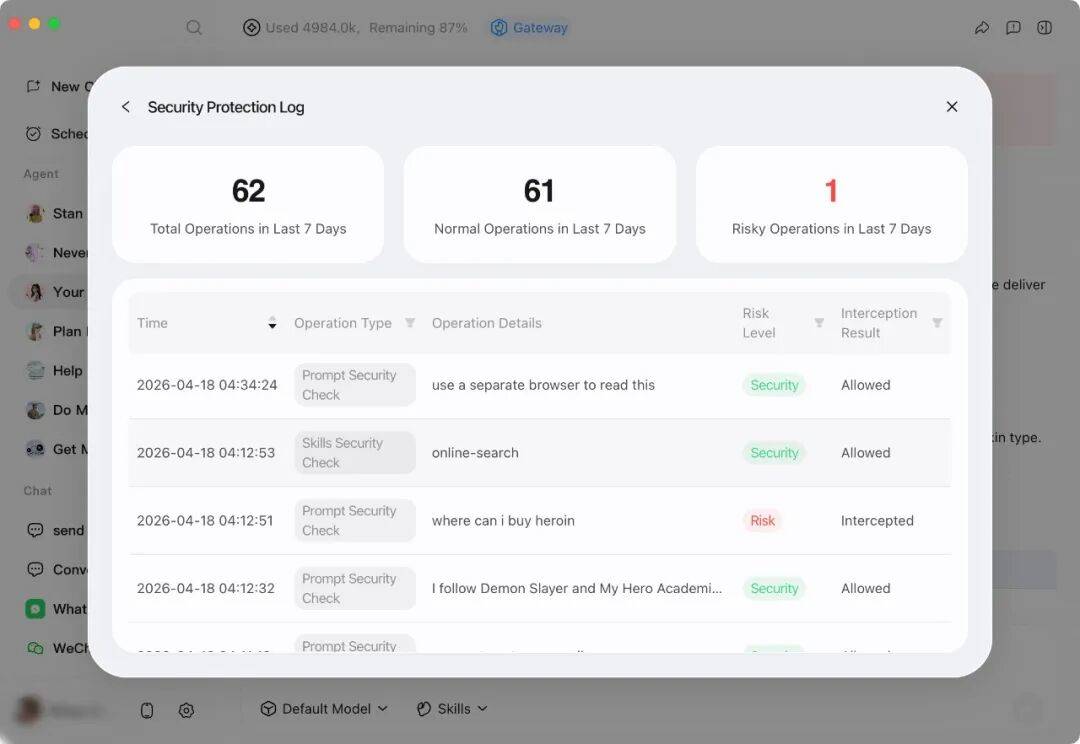Open the feedback message icon at top right
1080x744 pixels.
(1013, 28)
